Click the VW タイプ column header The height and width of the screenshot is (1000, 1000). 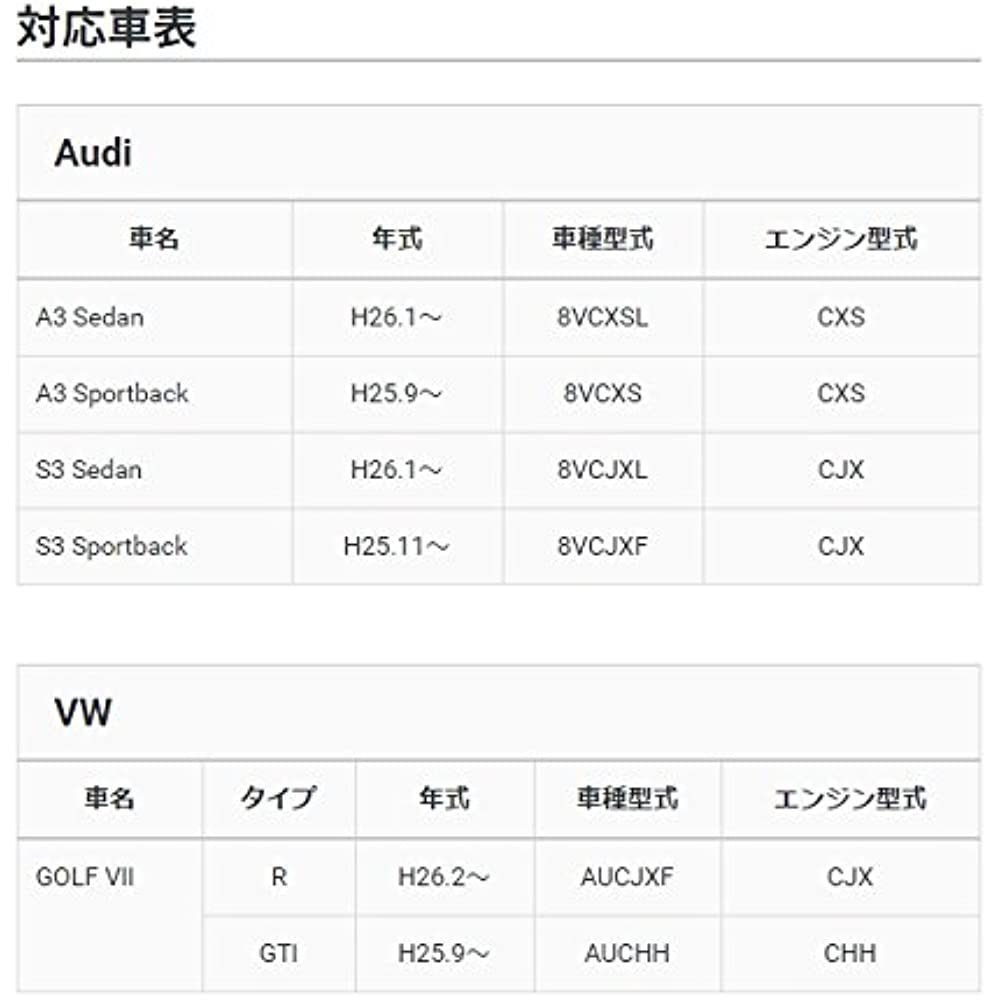pos(278,798)
